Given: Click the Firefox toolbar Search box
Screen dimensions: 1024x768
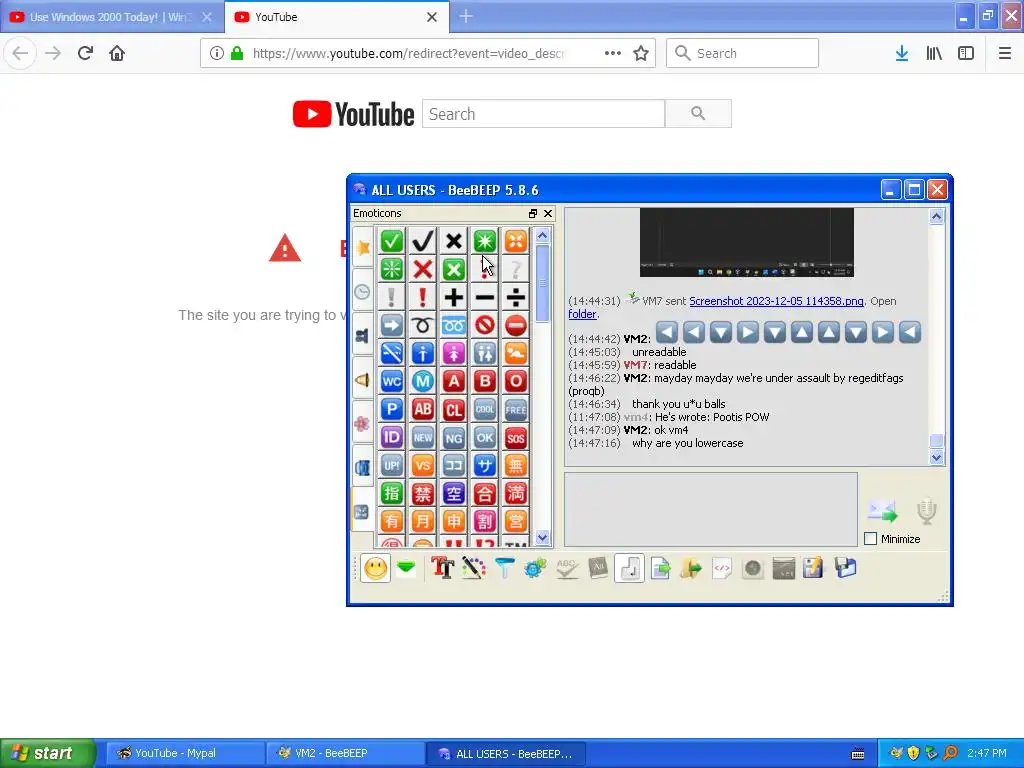Looking at the screenshot, I should tap(742, 53).
